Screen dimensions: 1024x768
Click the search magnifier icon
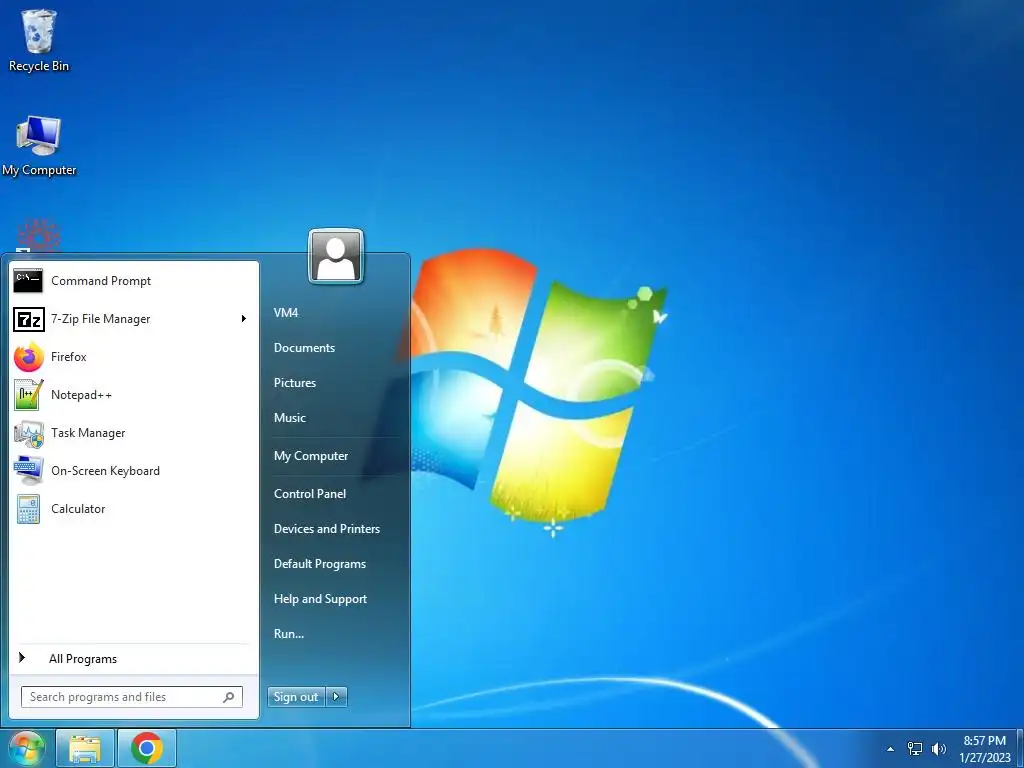tap(229, 697)
